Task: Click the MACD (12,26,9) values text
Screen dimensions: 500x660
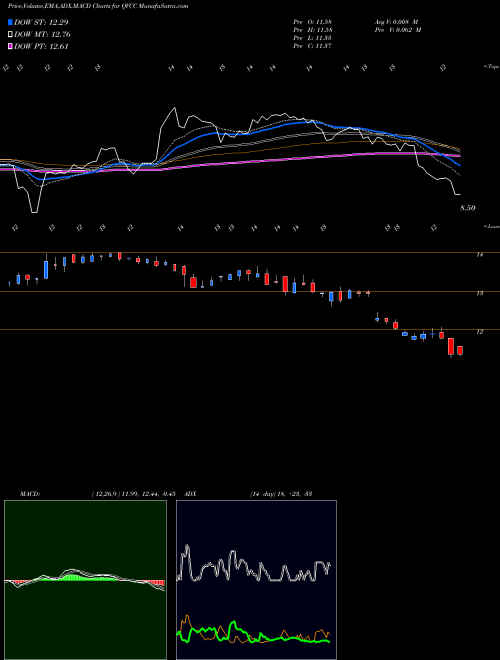Action: click(133, 494)
